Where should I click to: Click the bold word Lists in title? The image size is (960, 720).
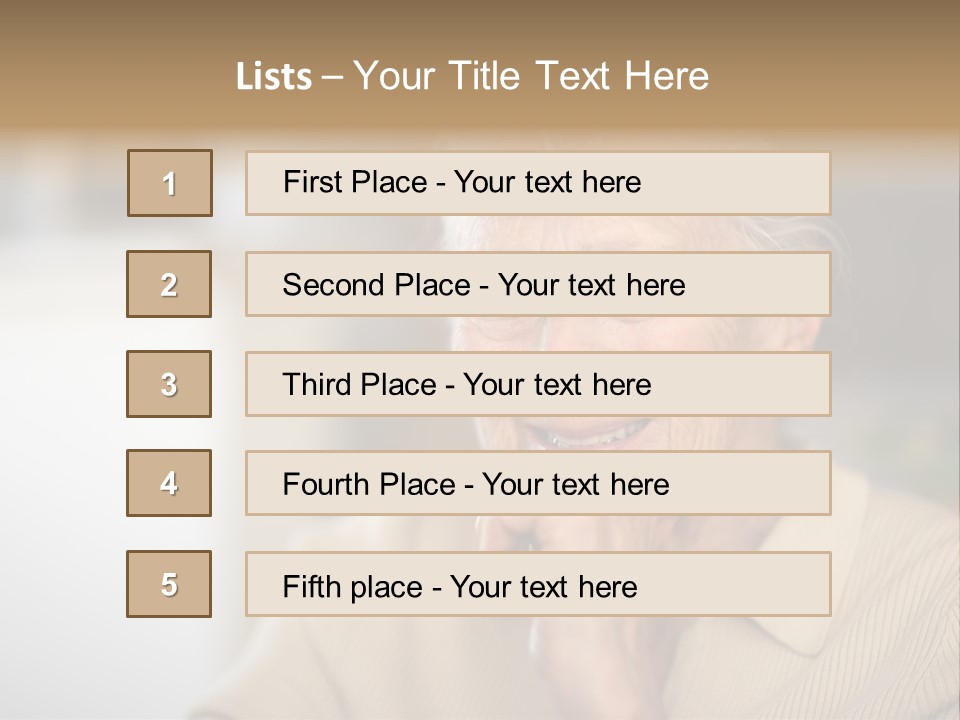tap(274, 77)
